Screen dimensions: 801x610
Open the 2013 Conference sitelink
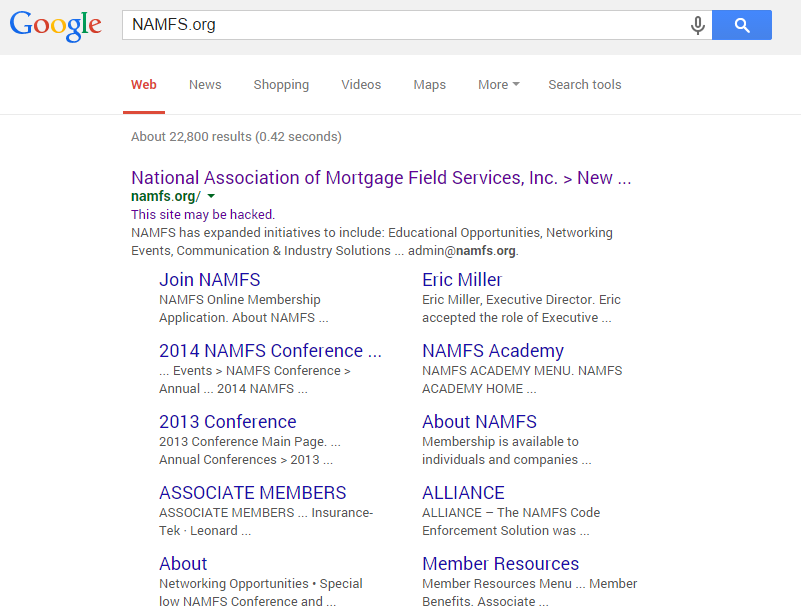(227, 422)
